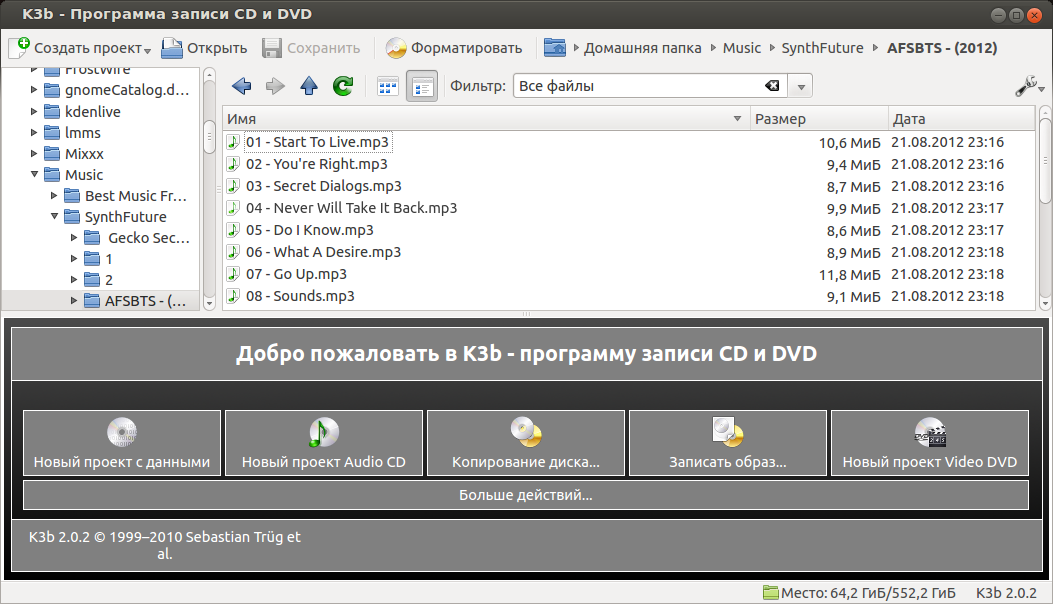Collapse the Music folder
Screen dimensions: 1053x604
(x=34, y=175)
